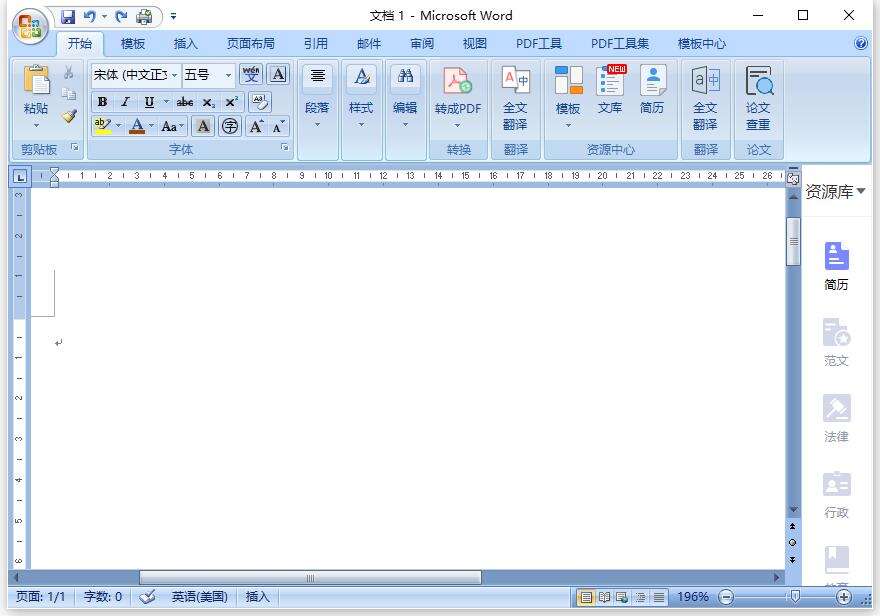The width and height of the screenshot is (880, 616).
Task: Grow font size with large A icon
Action: tap(256, 126)
